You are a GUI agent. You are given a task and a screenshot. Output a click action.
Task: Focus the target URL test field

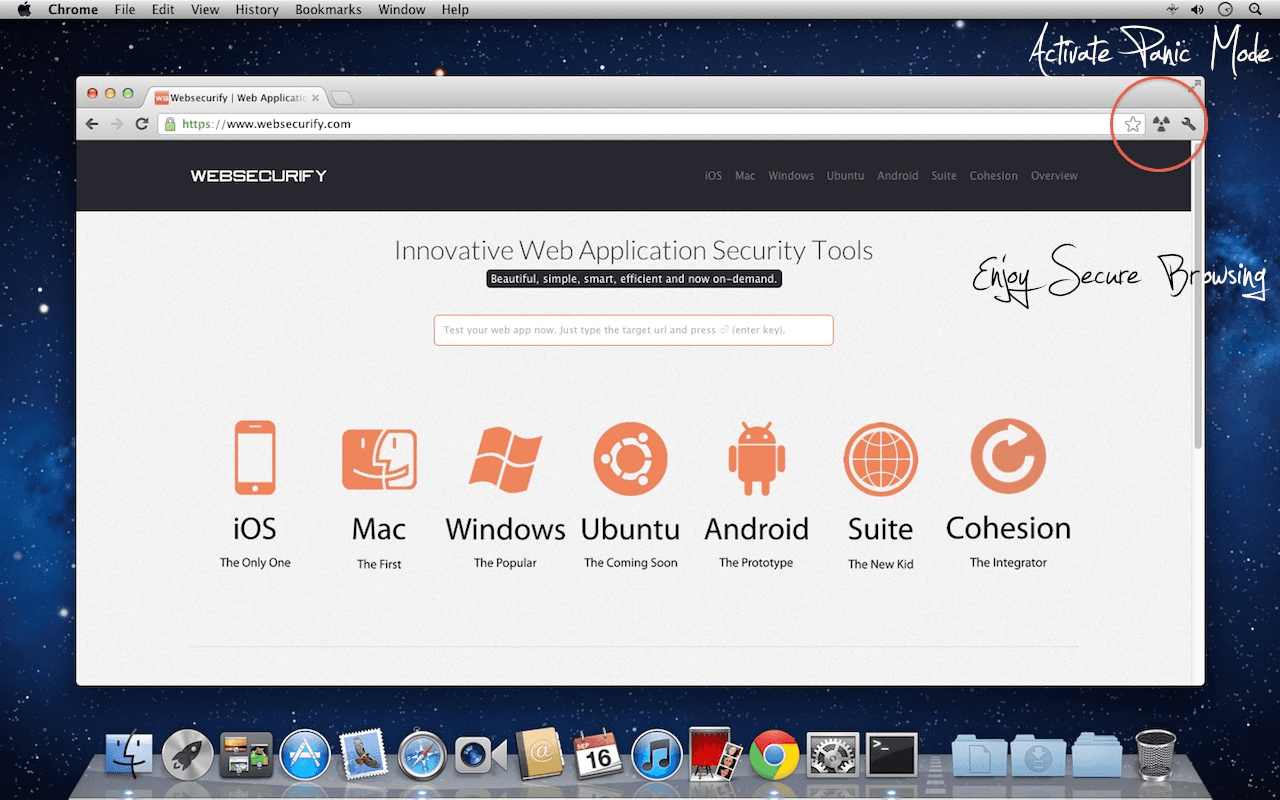click(633, 330)
